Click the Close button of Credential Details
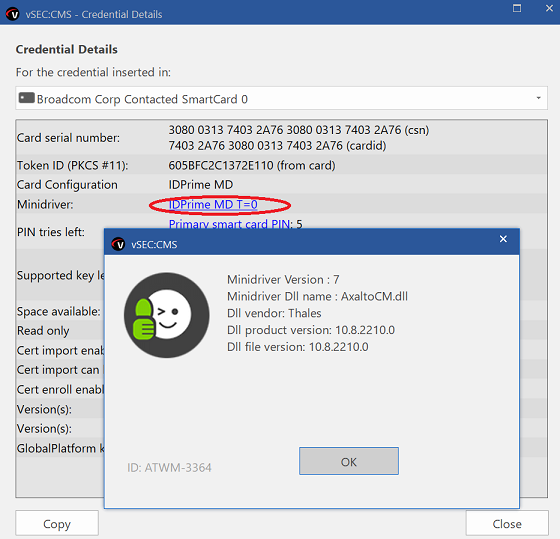Screen dimensions: 560x539 pyautogui.click(x=507, y=523)
